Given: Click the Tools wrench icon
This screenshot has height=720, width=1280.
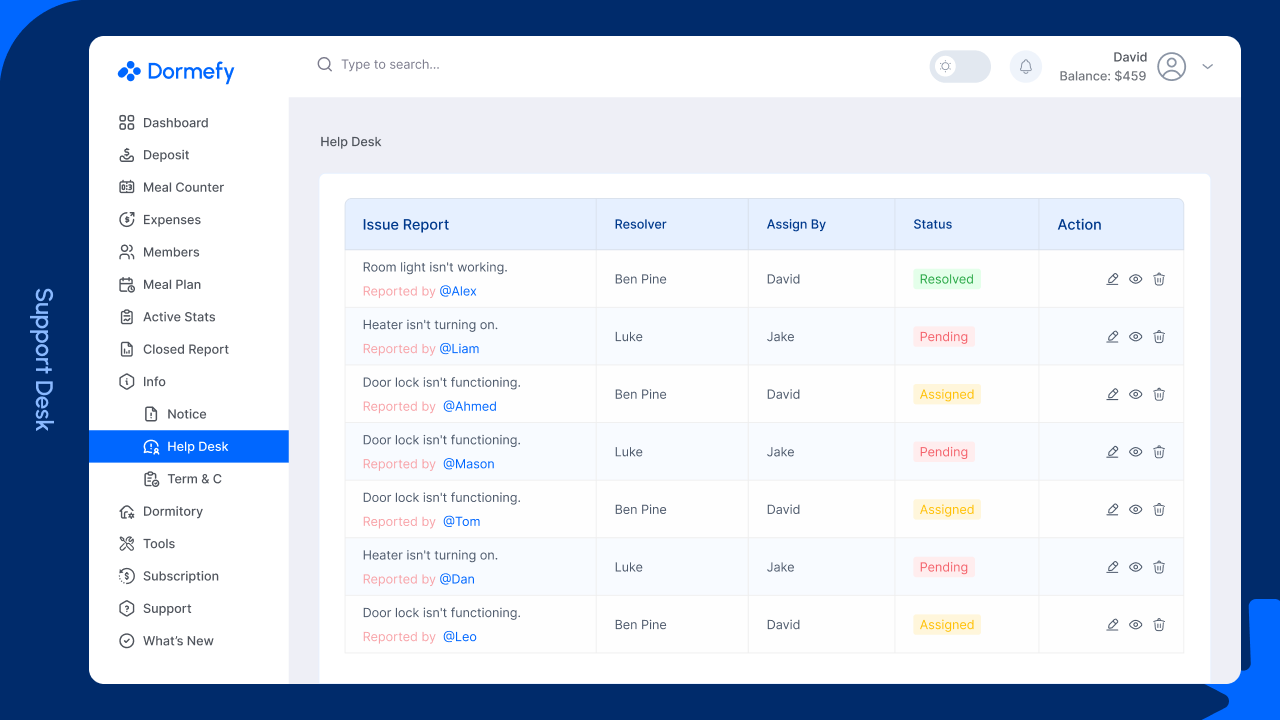Looking at the screenshot, I should pyautogui.click(x=126, y=544).
